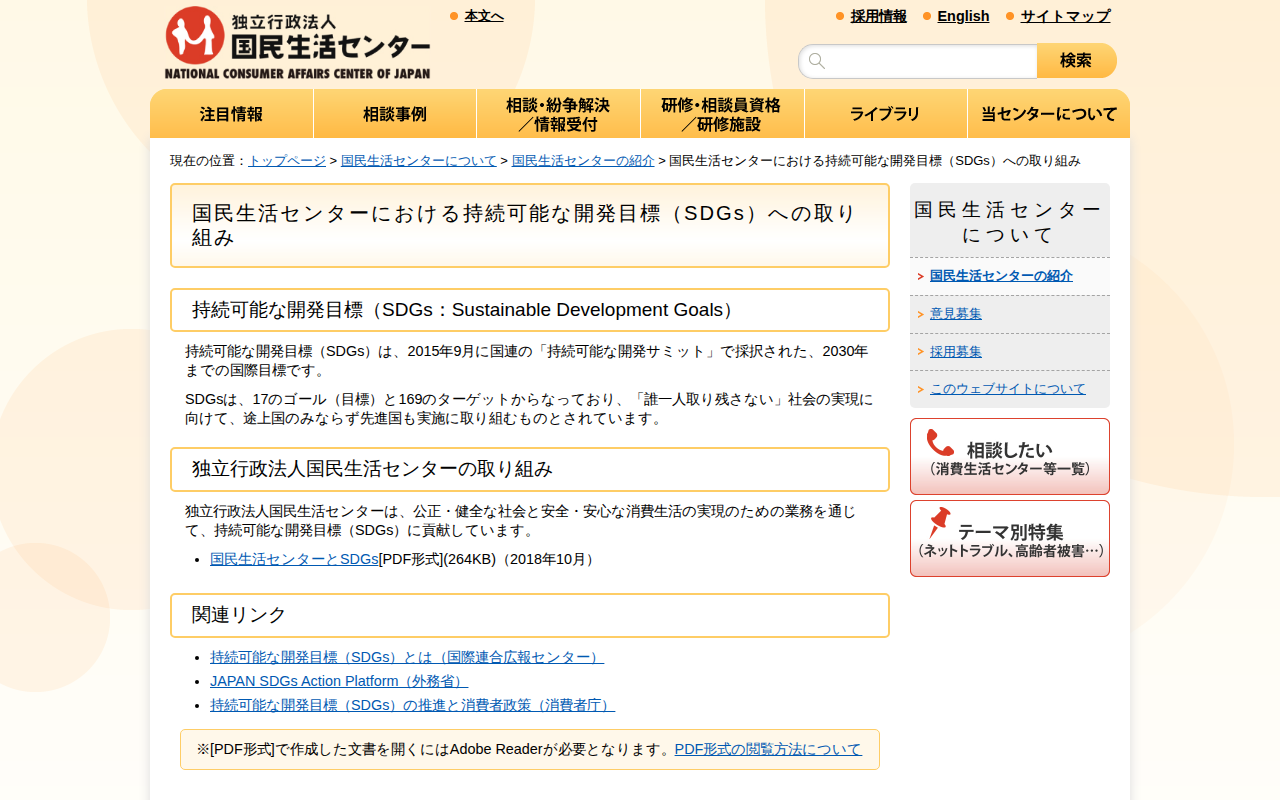The height and width of the screenshot is (800, 1280).
Task: Open the サイトマップ link
Action: tap(1065, 16)
